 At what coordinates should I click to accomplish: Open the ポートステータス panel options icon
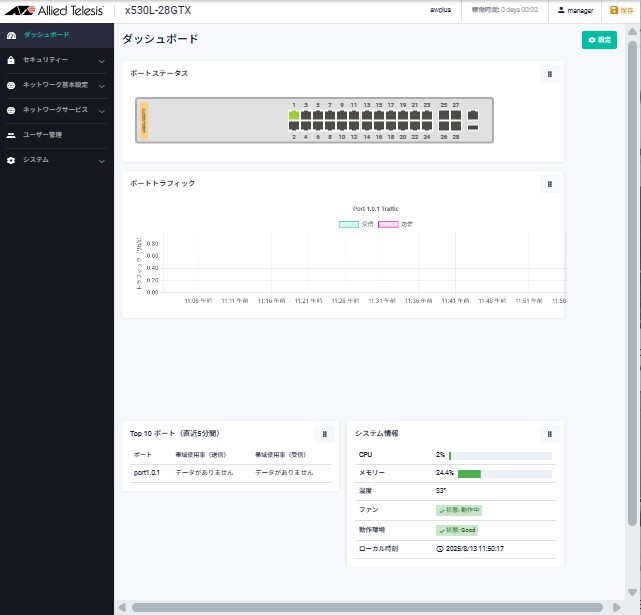click(x=549, y=74)
